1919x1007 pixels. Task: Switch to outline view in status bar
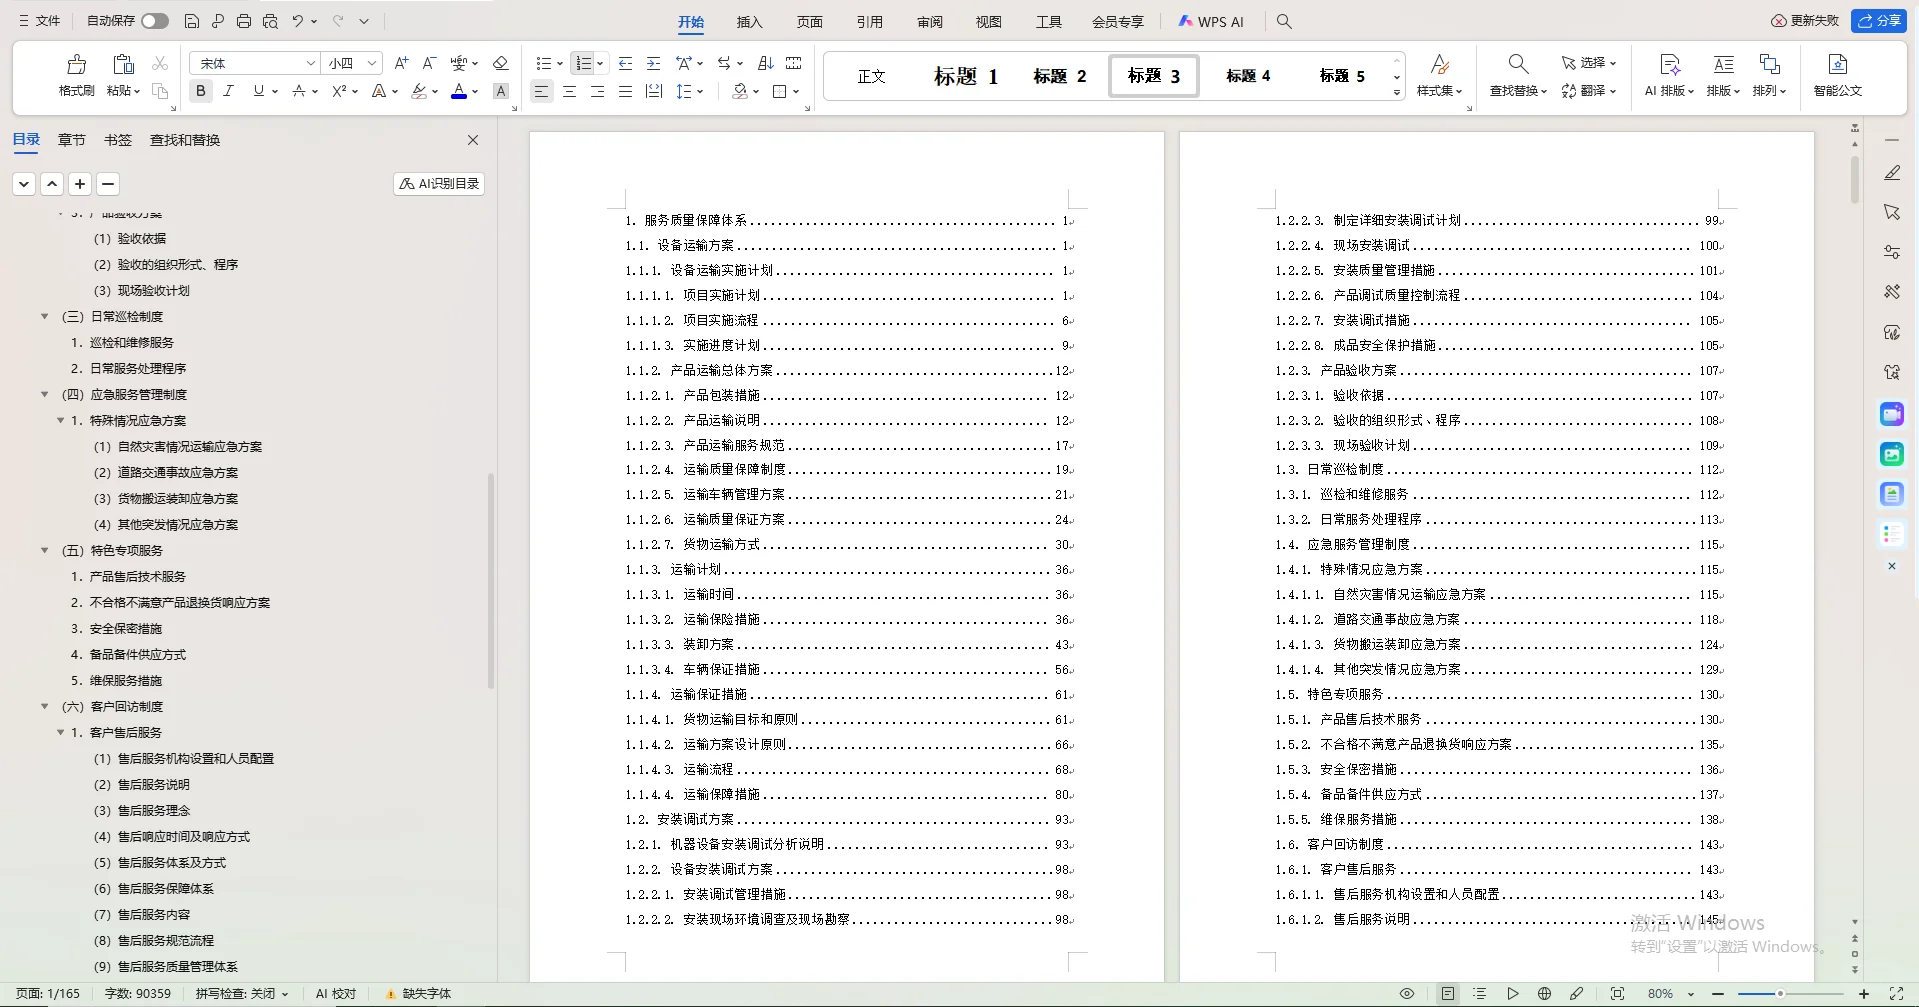pos(1480,994)
